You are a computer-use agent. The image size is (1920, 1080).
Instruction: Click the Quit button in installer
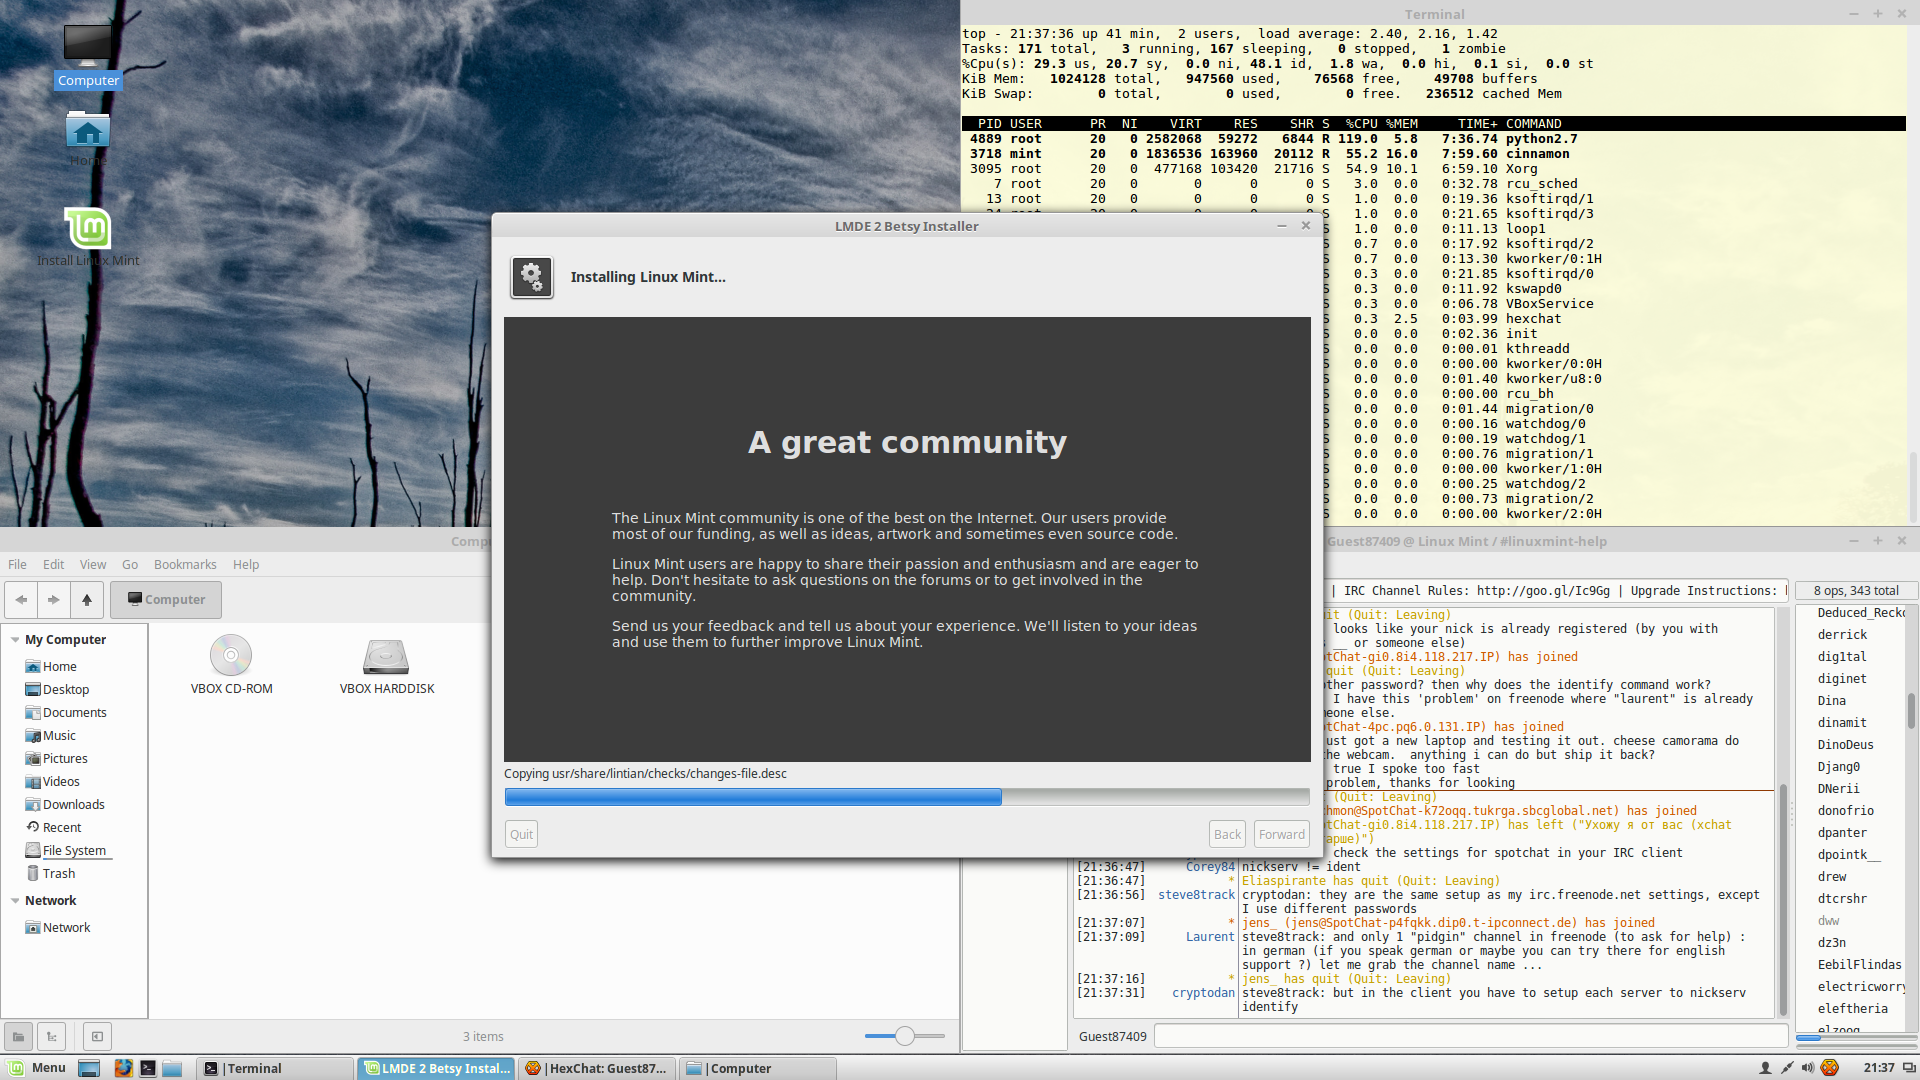pos(522,835)
